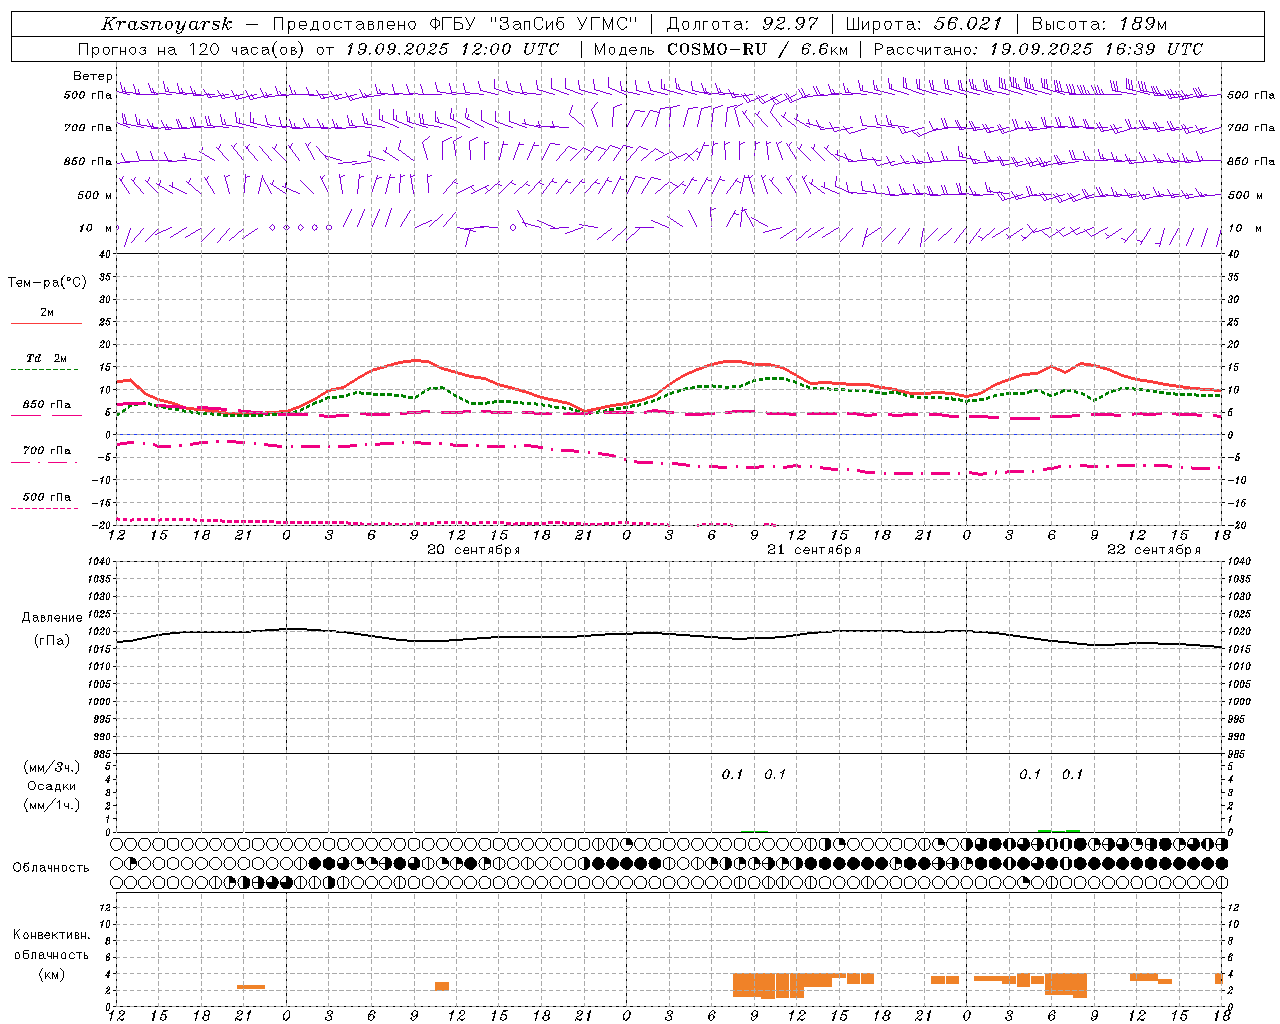
Task: Select the "Td 2м" legend entry
Action: [47, 358]
